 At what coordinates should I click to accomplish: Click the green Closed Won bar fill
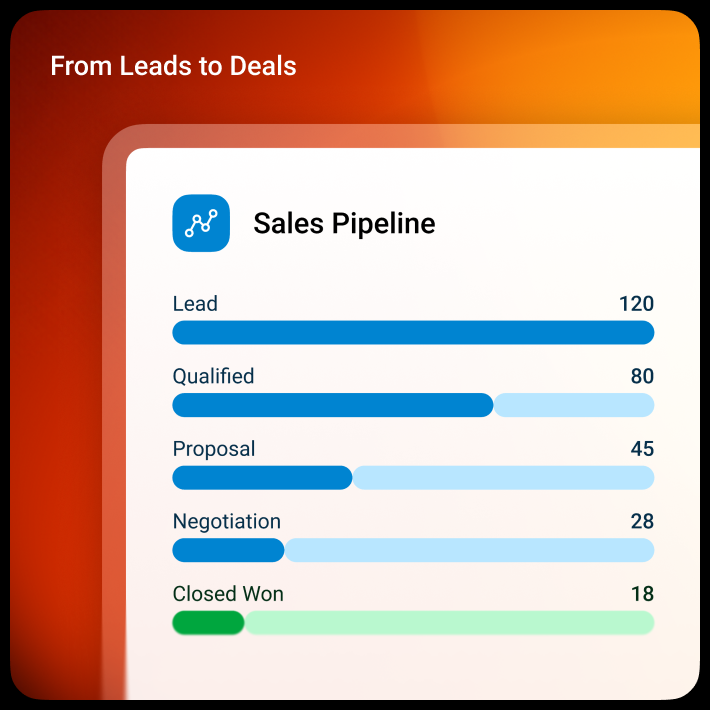coord(208,623)
